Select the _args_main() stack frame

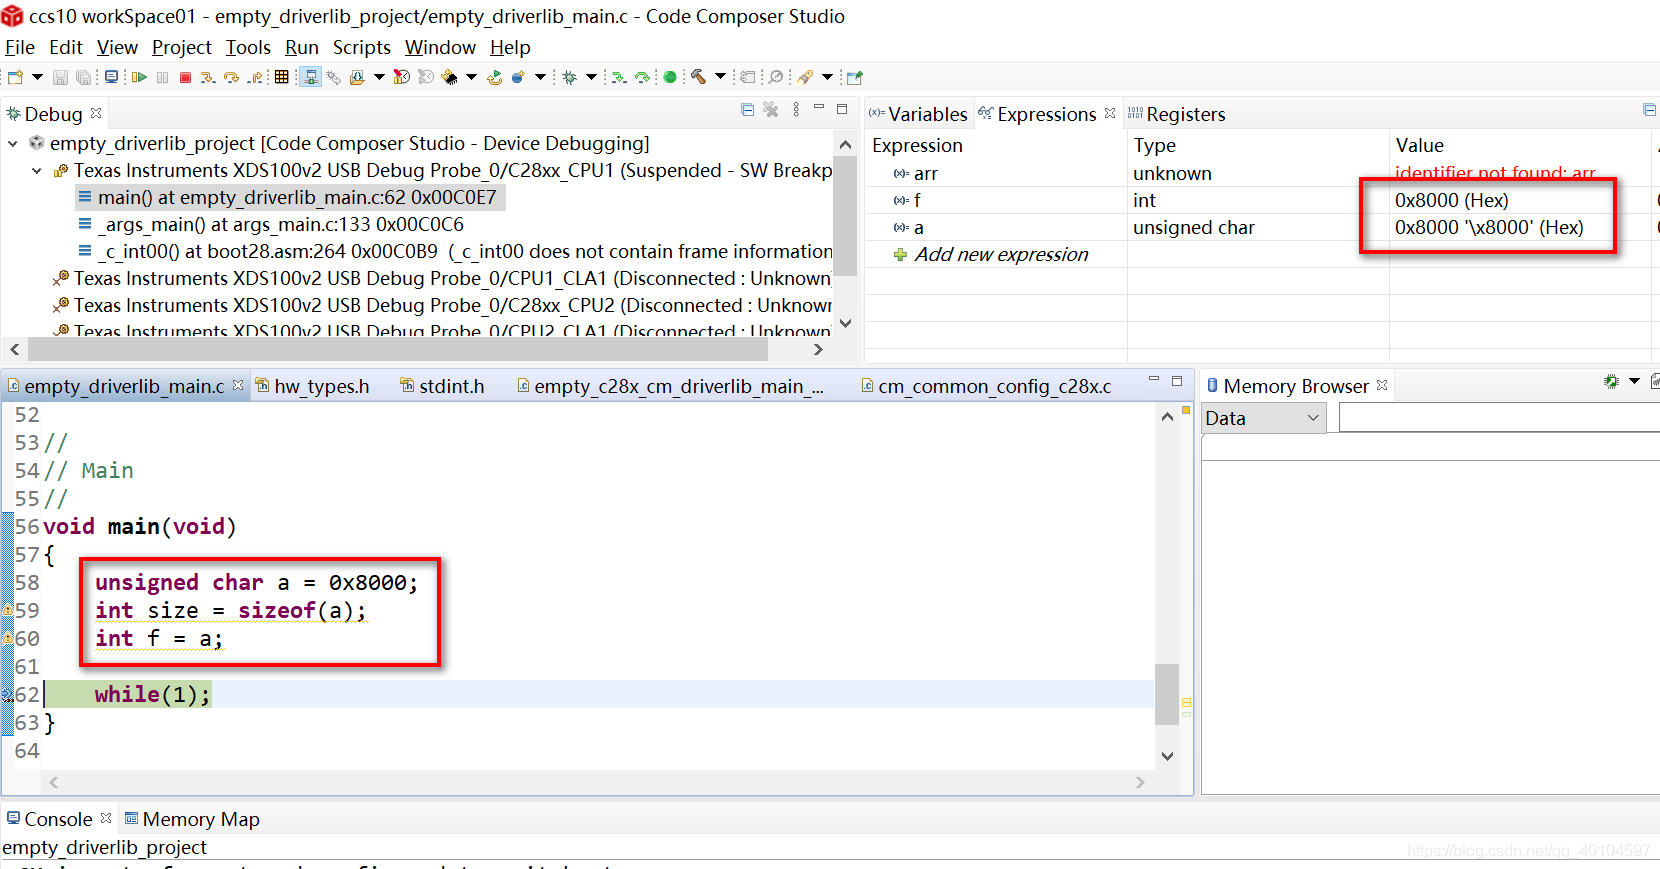click(272, 225)
